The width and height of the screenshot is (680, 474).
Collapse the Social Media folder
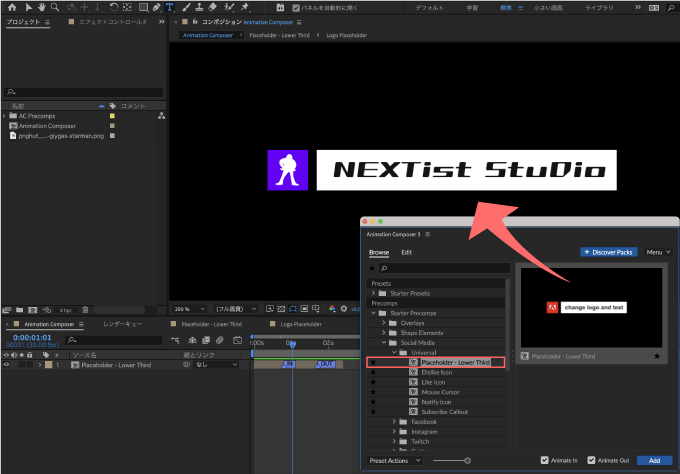[x=384, y=343]
